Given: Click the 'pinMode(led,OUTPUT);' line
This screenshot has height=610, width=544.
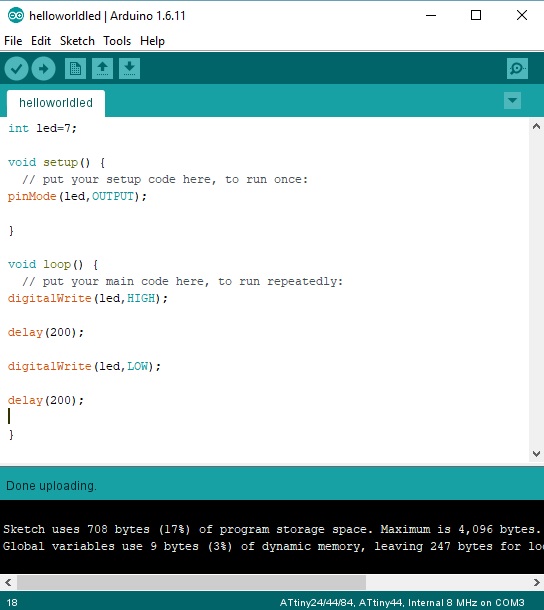Looking at the screenshot, I should tap(77, 196).
